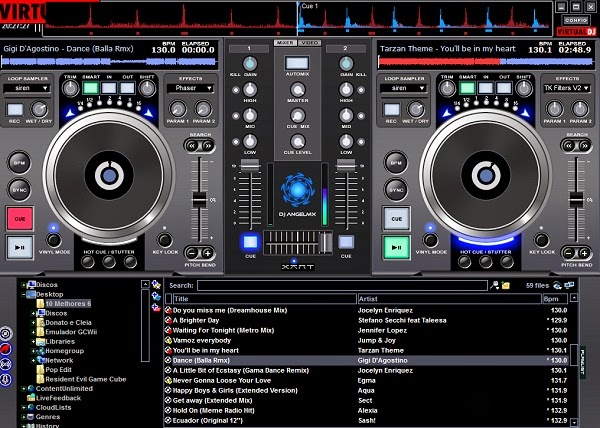
Task: Toggle right deck Vinyl Mode
Action: click(430, 240)
